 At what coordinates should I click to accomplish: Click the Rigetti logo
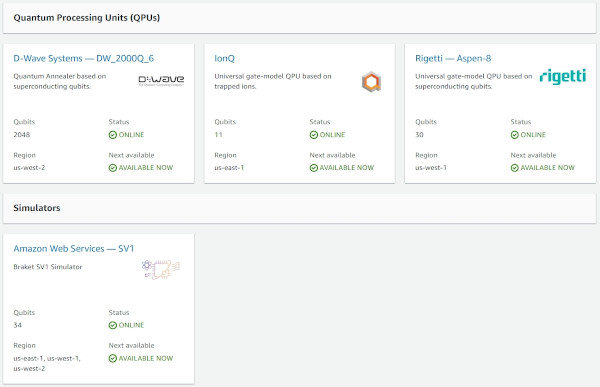tap(562, 77)
